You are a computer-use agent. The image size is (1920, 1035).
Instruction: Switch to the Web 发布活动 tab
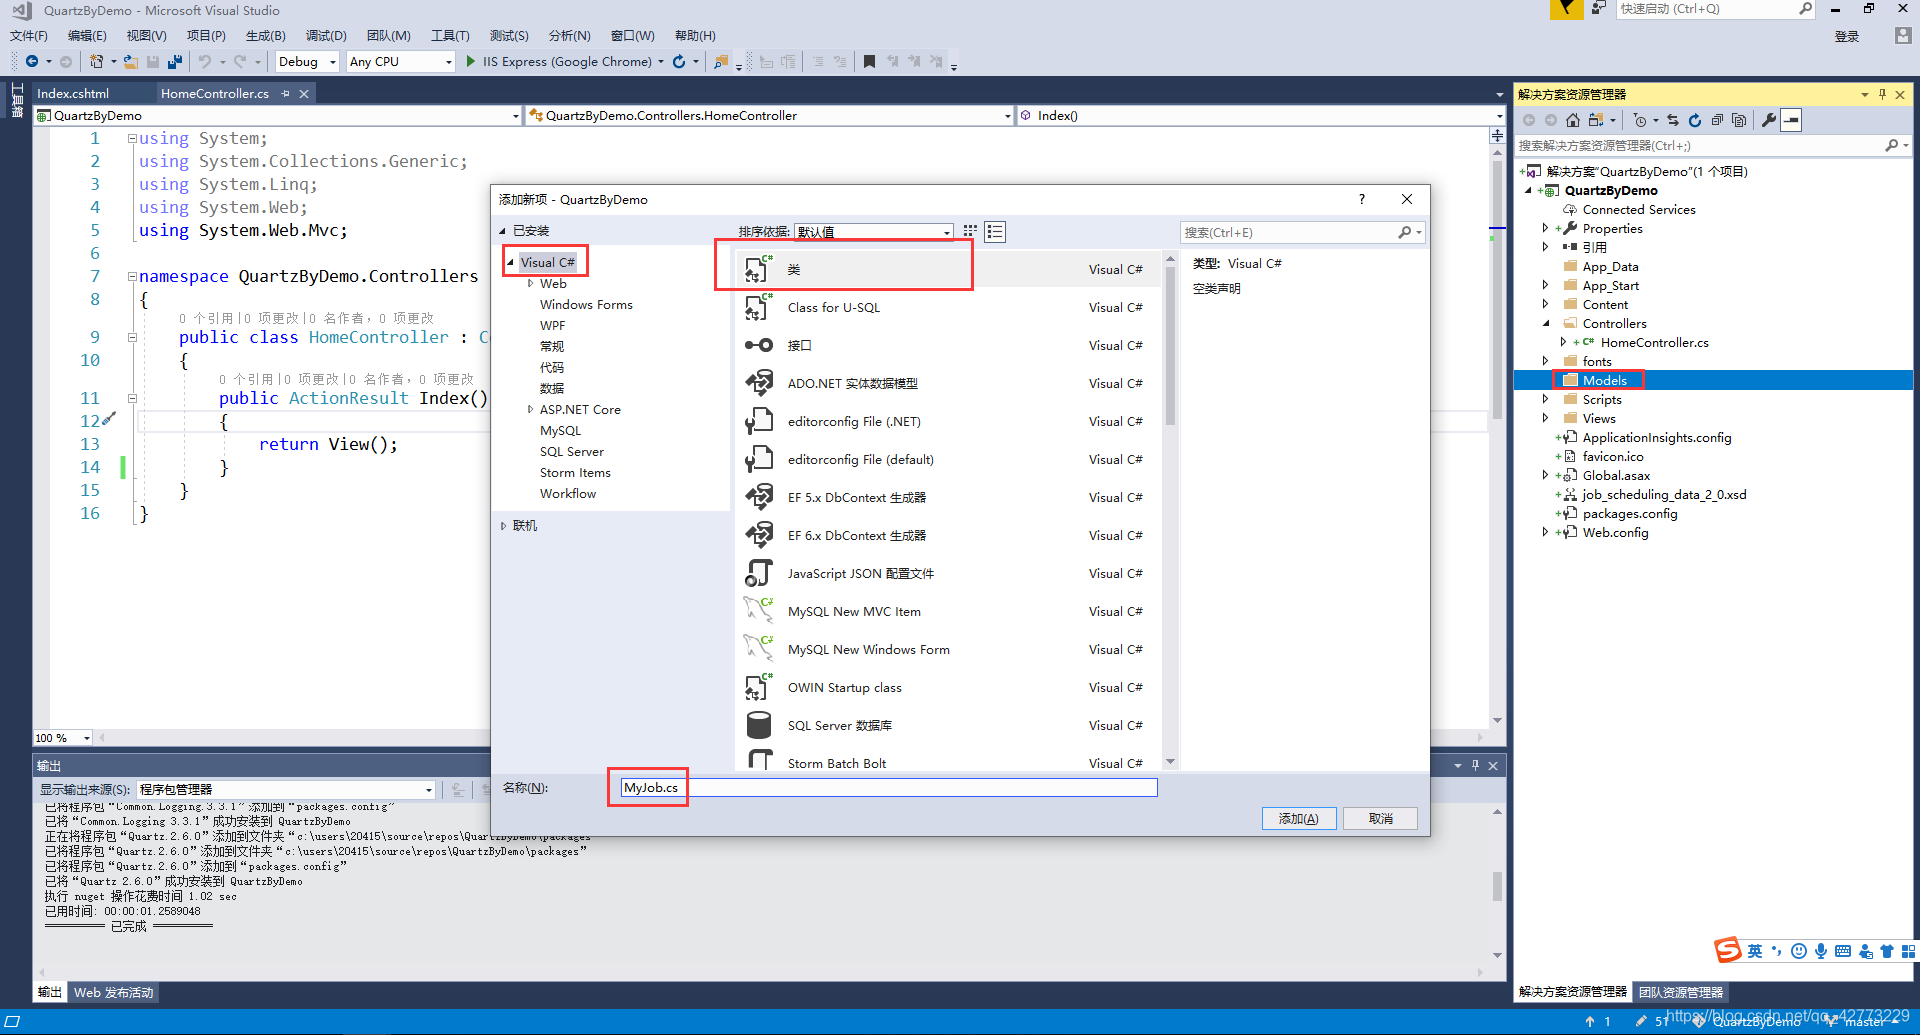[x=114, y=992]
